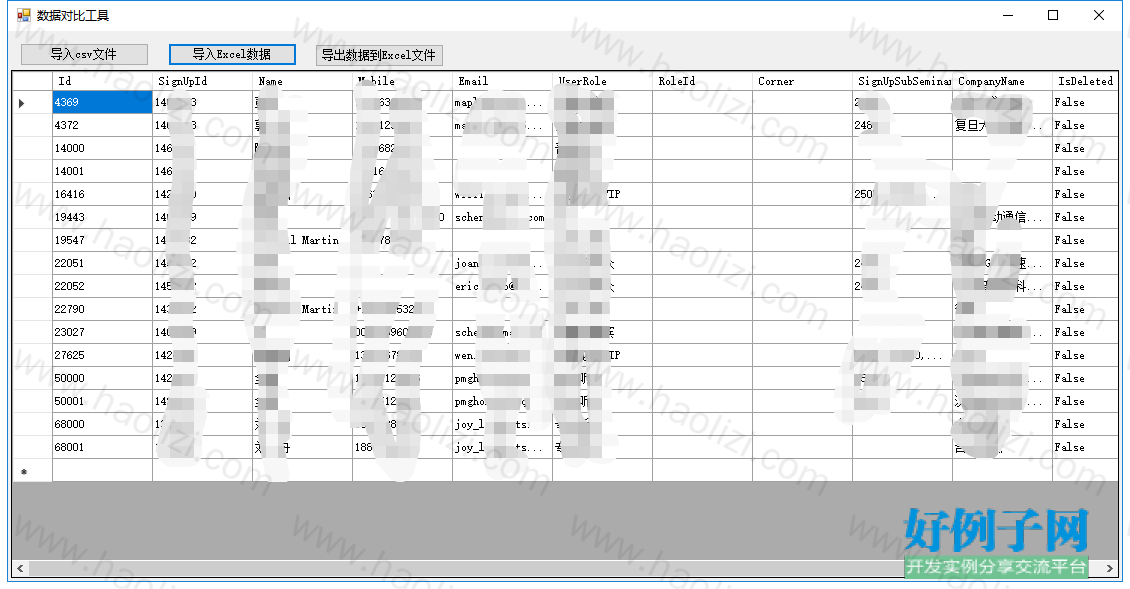Image resolution: width=1130 pixels, height=589 pixels.
Task: Click the RoleId column header
Action: (703, 81)
